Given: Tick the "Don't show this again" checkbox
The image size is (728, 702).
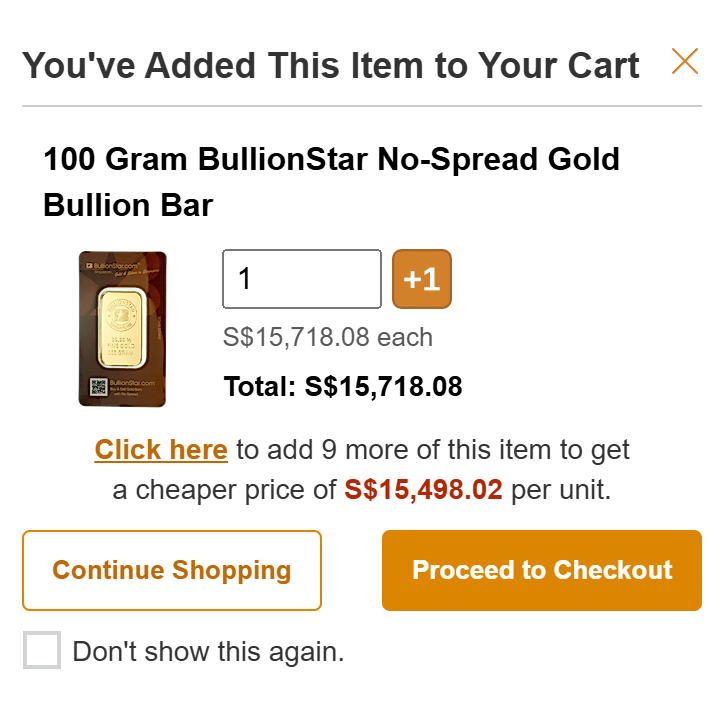Looking at the screenshot, I should [42, 651].
